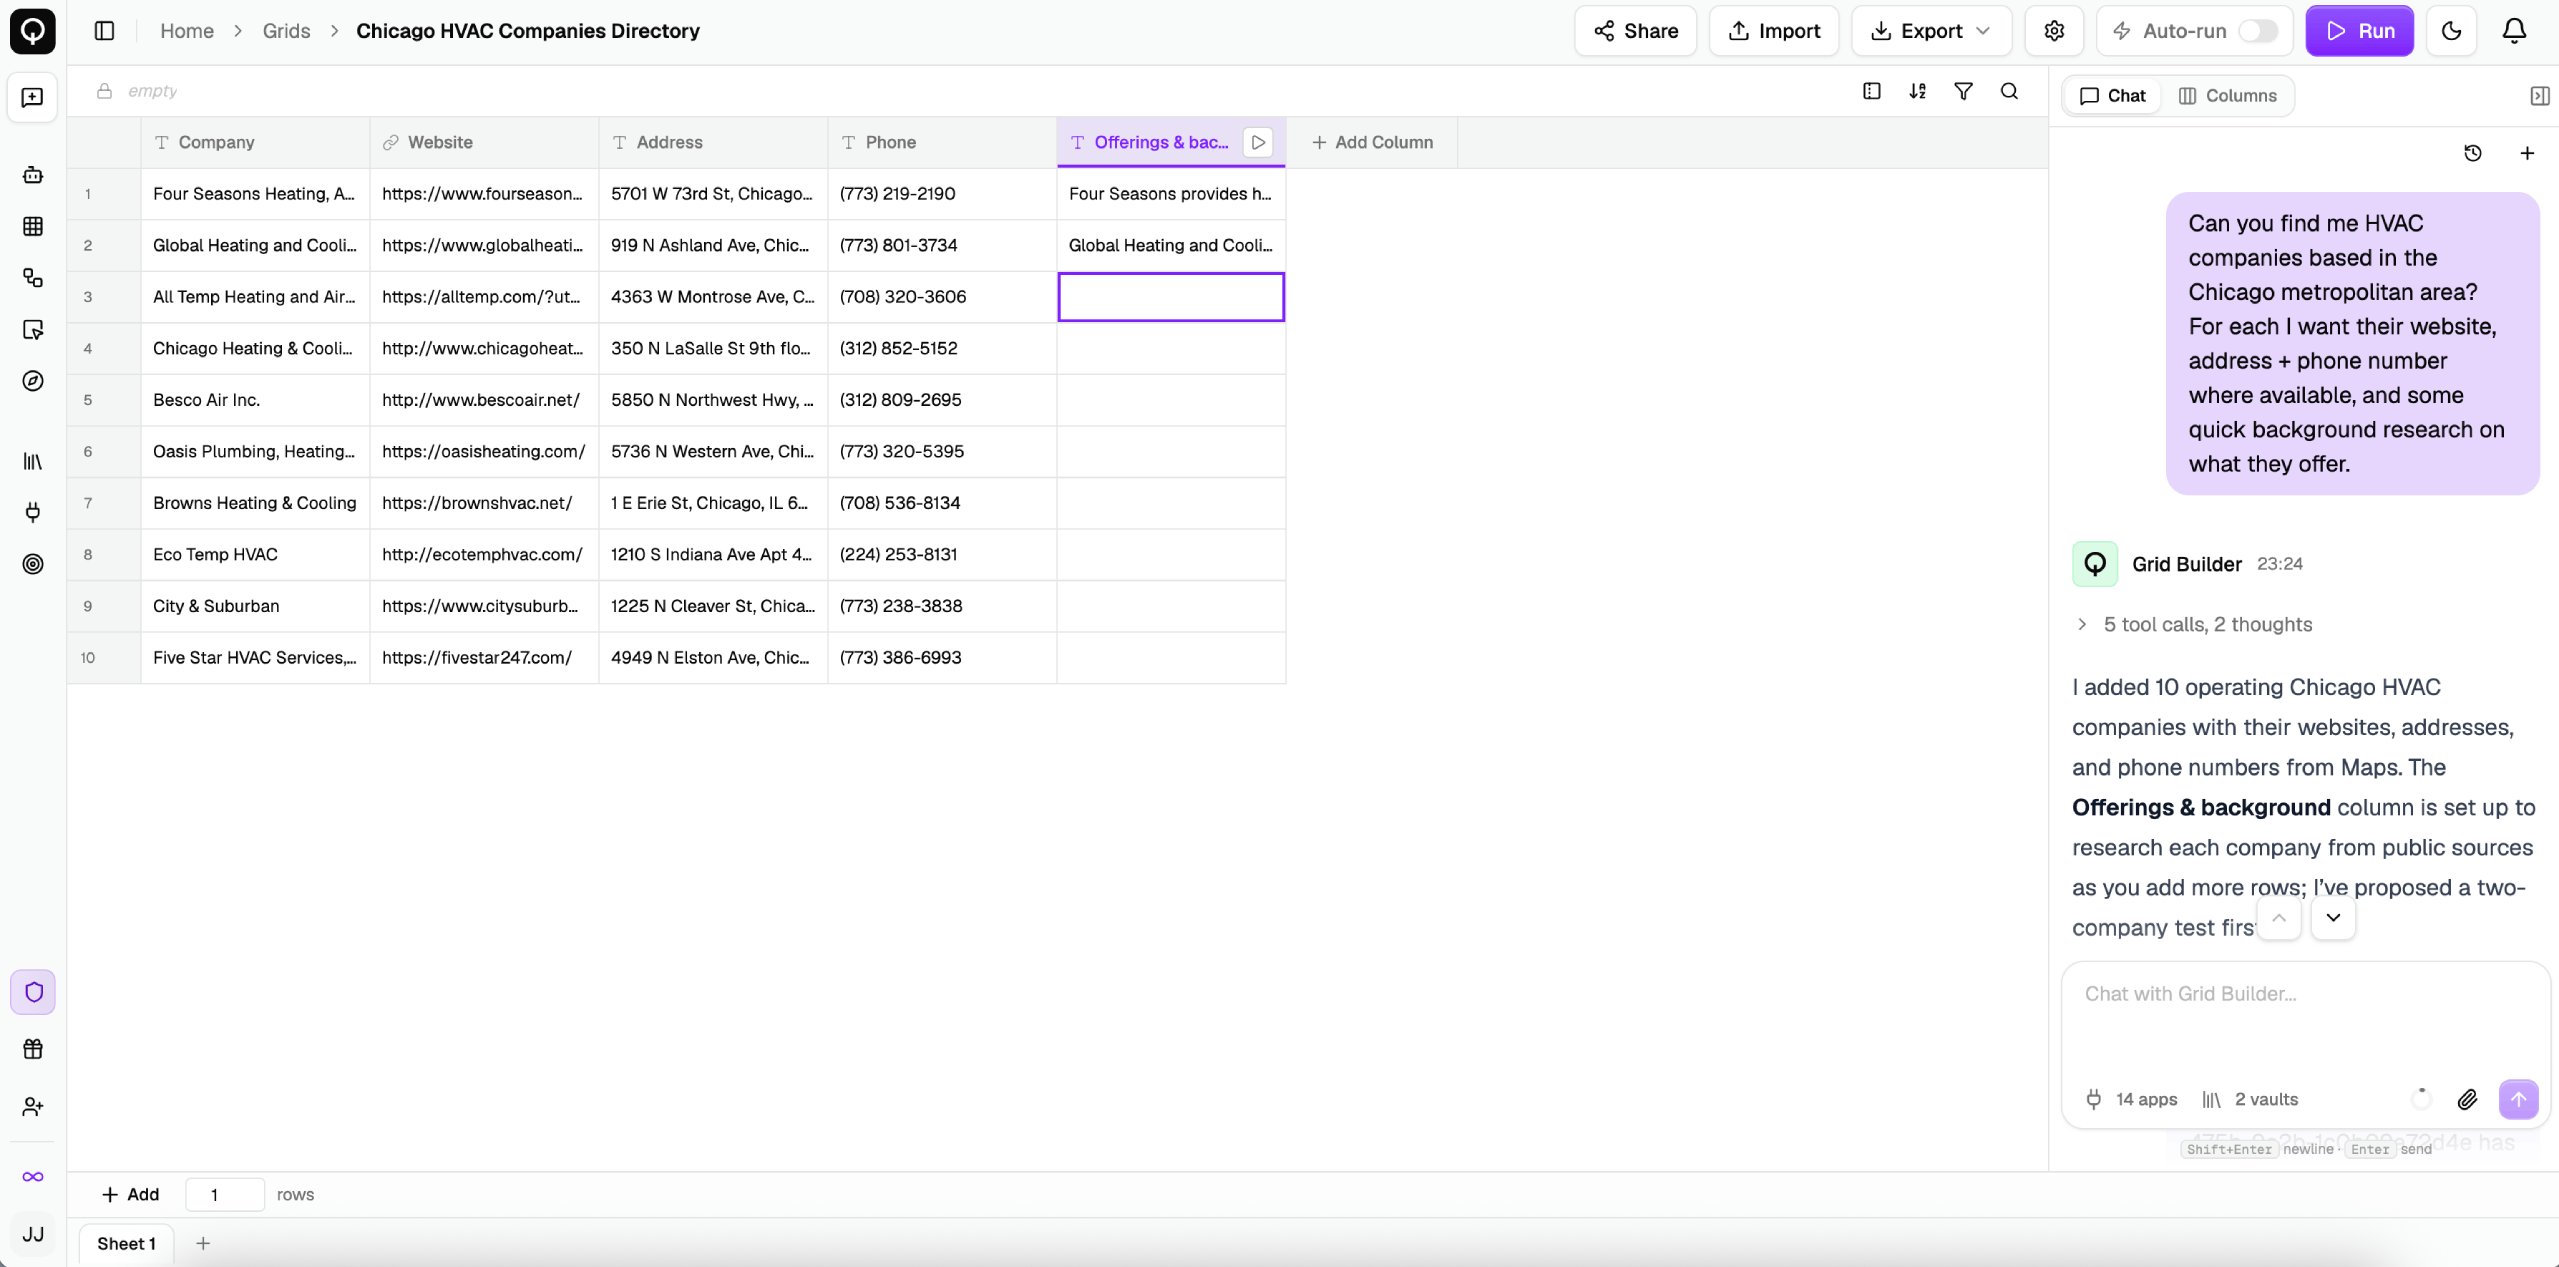Open the library vaults icon in sidebar

(32, 461)
